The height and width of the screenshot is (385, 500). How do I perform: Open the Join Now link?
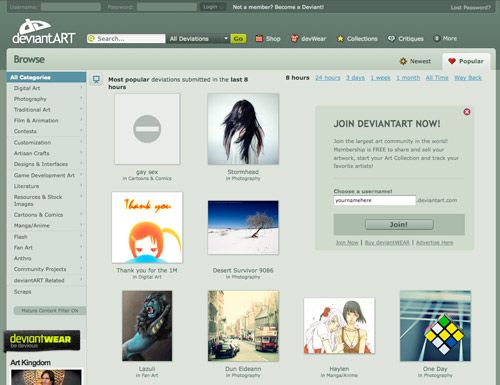click(347, 243)
